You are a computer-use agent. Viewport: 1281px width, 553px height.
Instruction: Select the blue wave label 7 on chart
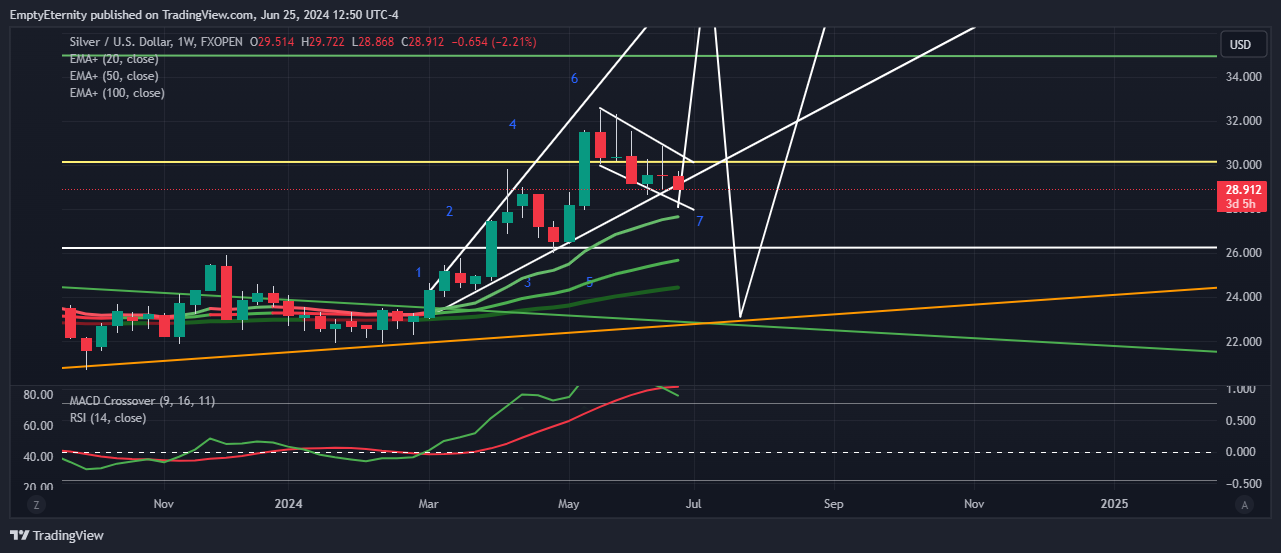tap(700, 220)
